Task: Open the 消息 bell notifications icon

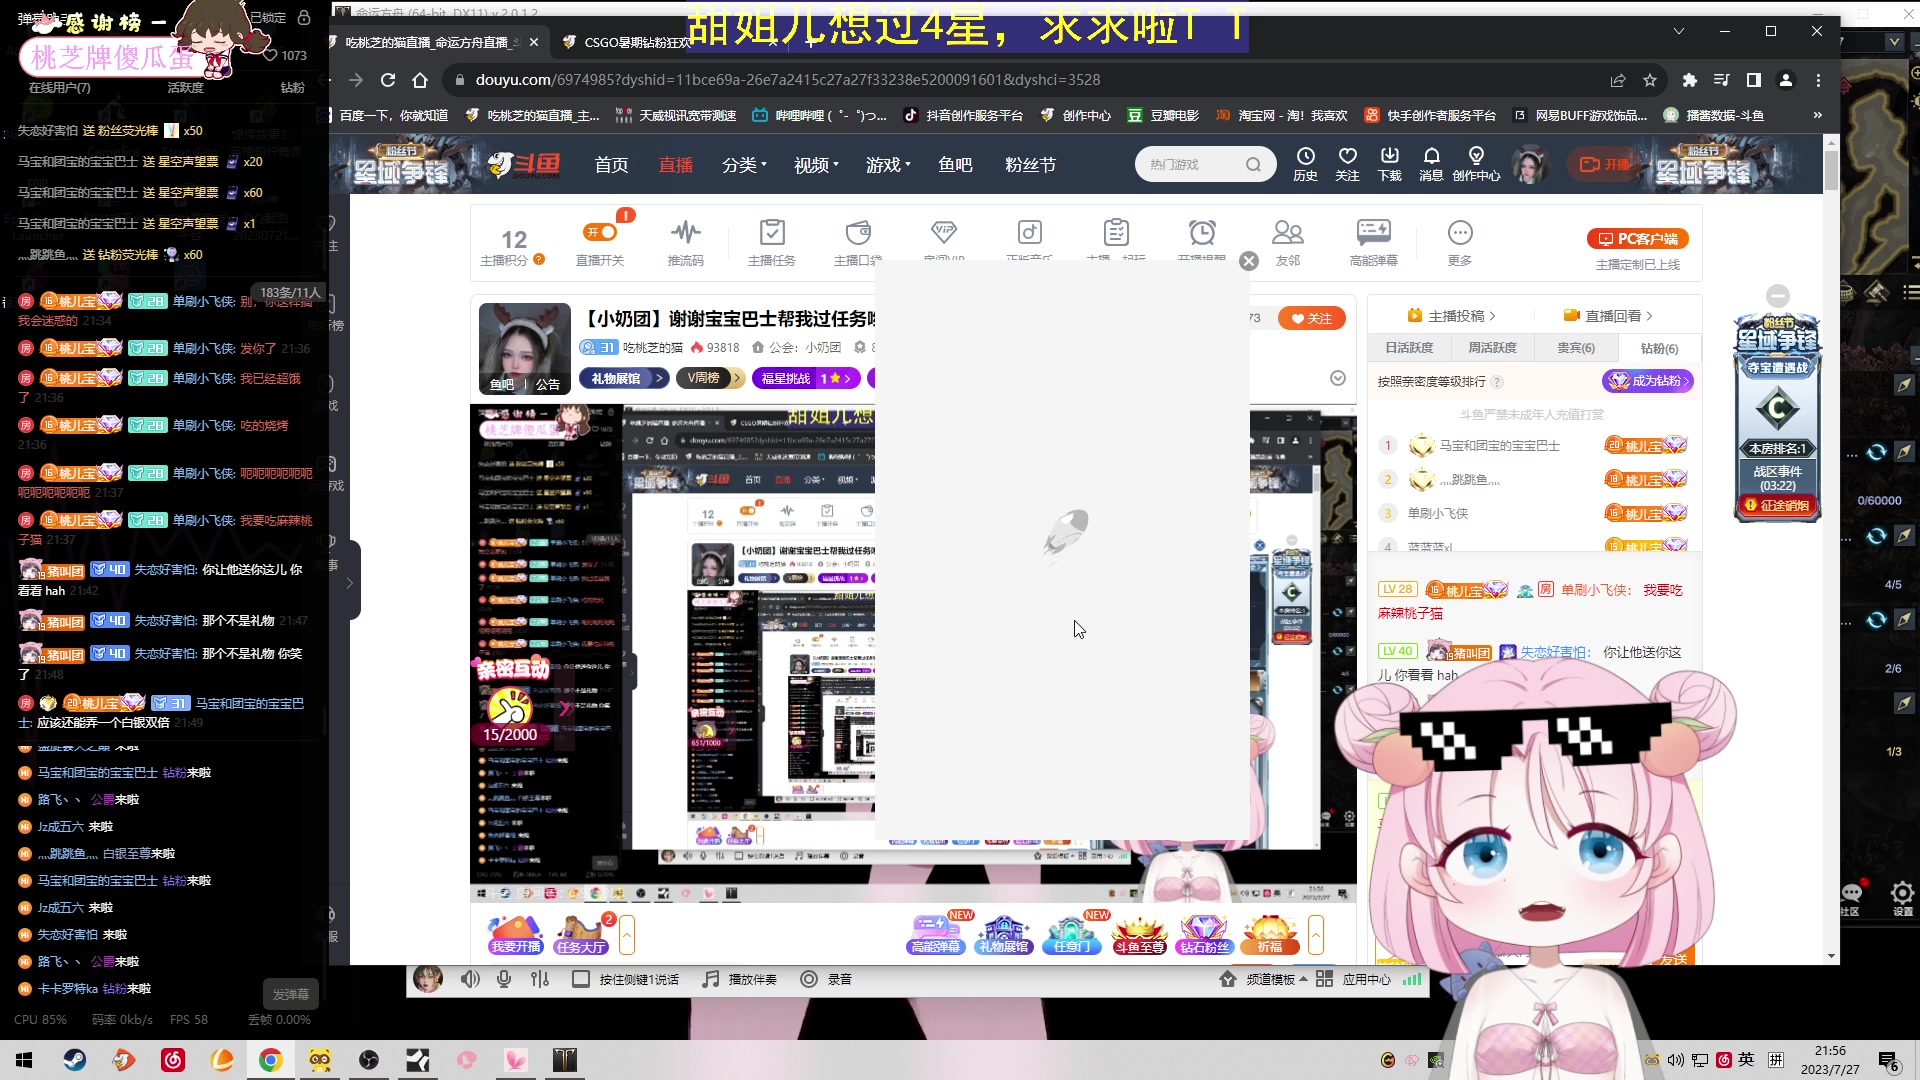Action: tap(1431, 164)
